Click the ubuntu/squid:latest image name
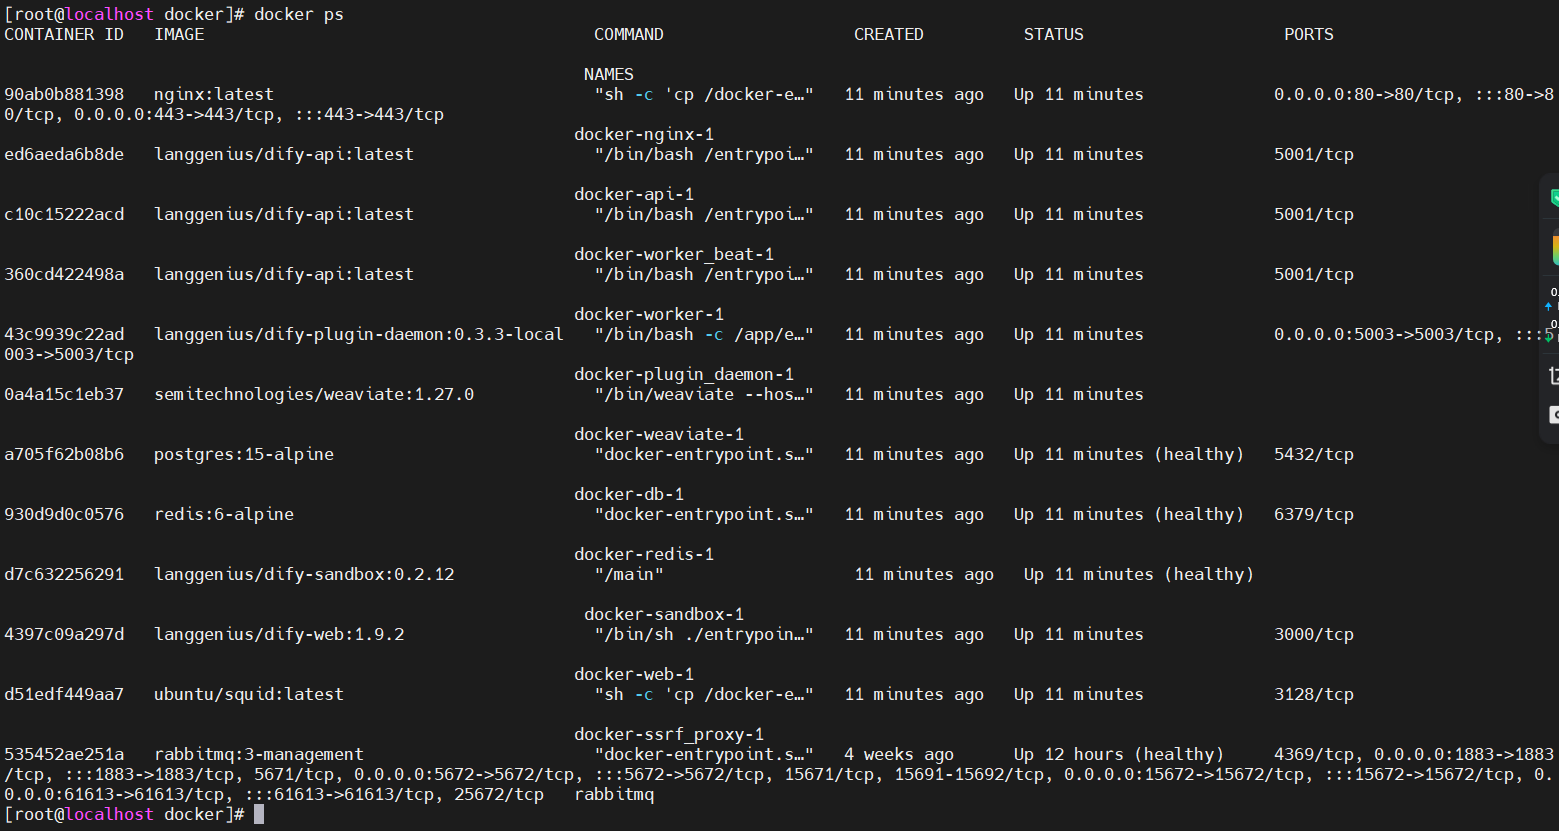This screenshot has height=831, width=1559. [x=249, y=694]
